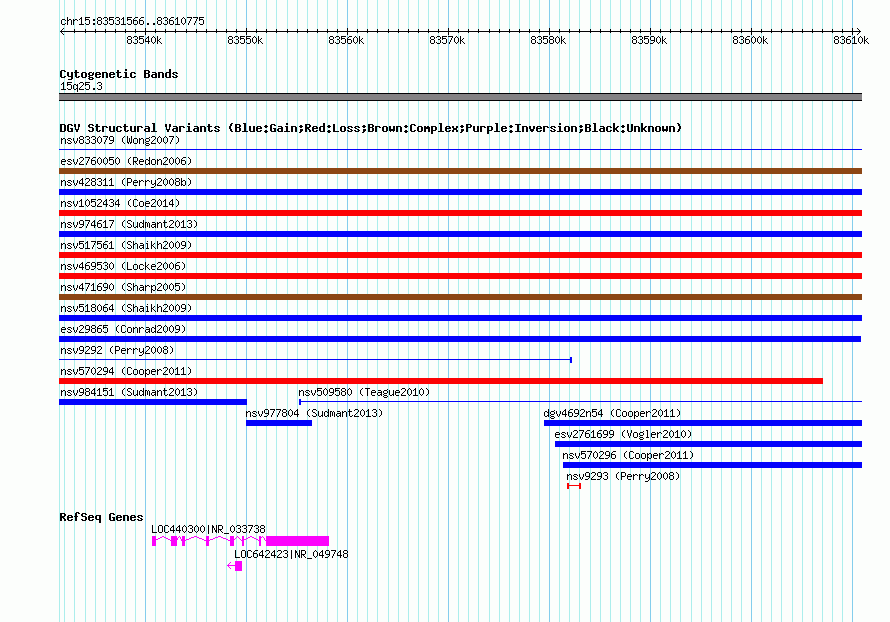Click the 83540k ruler tick label
Screen dimensions: 890x622
pyautogui.click(x=144, y=40)
